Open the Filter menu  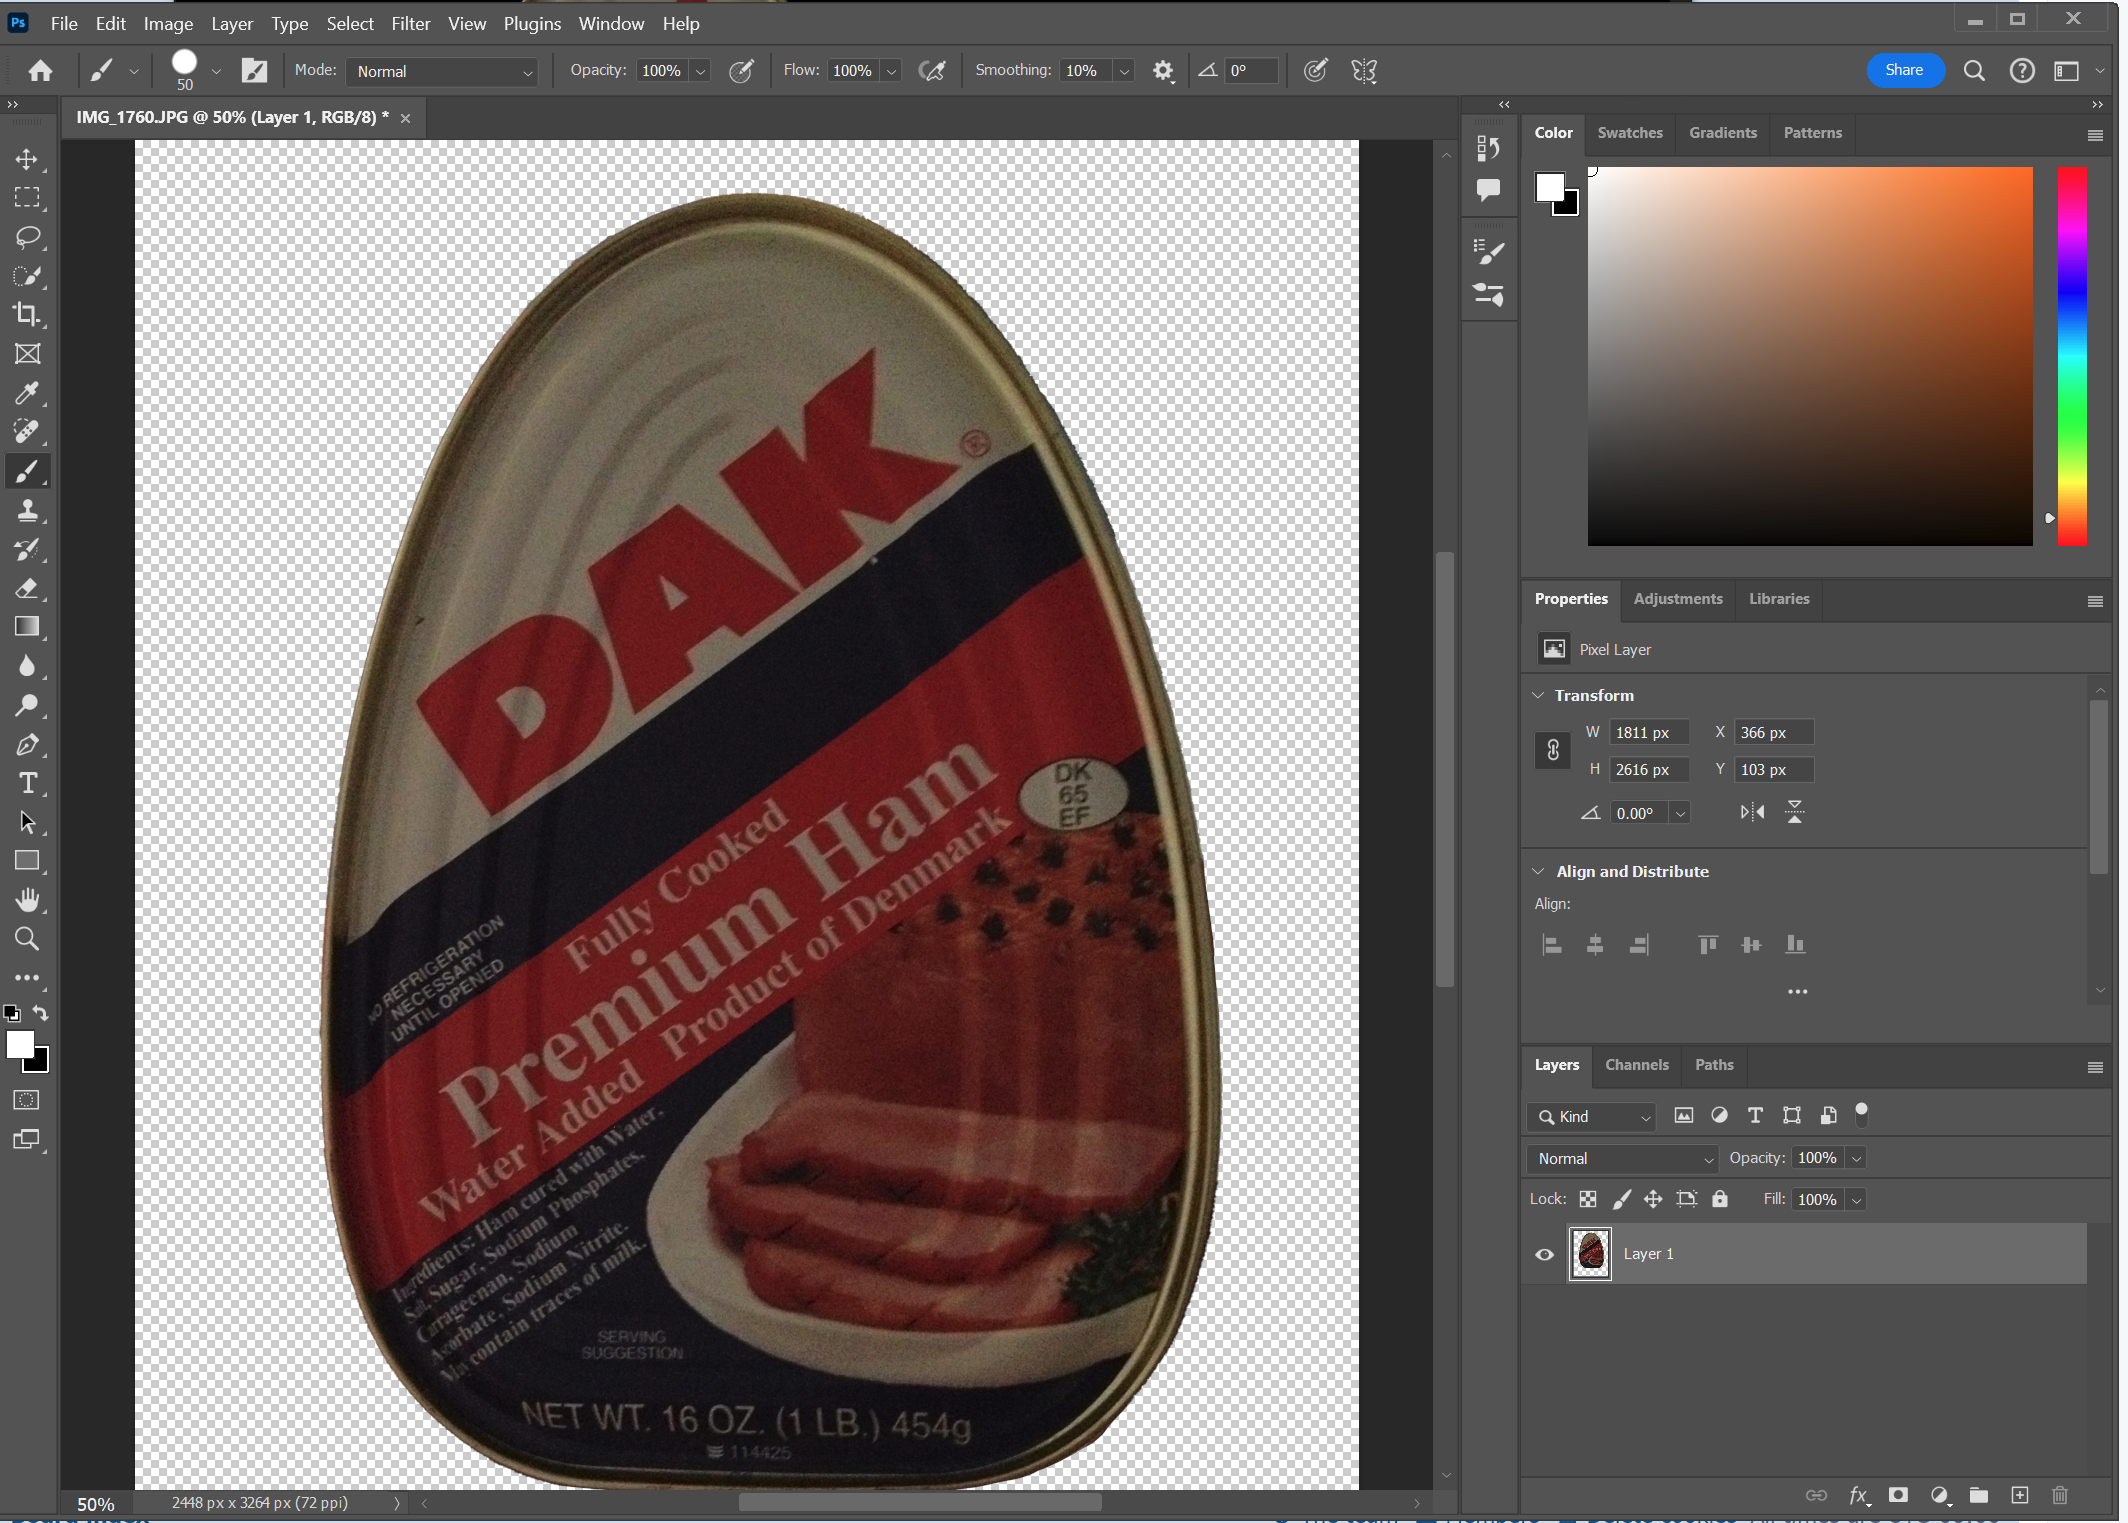point(410,23)
